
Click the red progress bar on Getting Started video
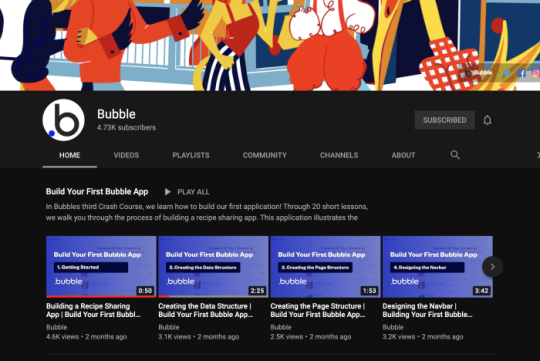tap(101, 296)
